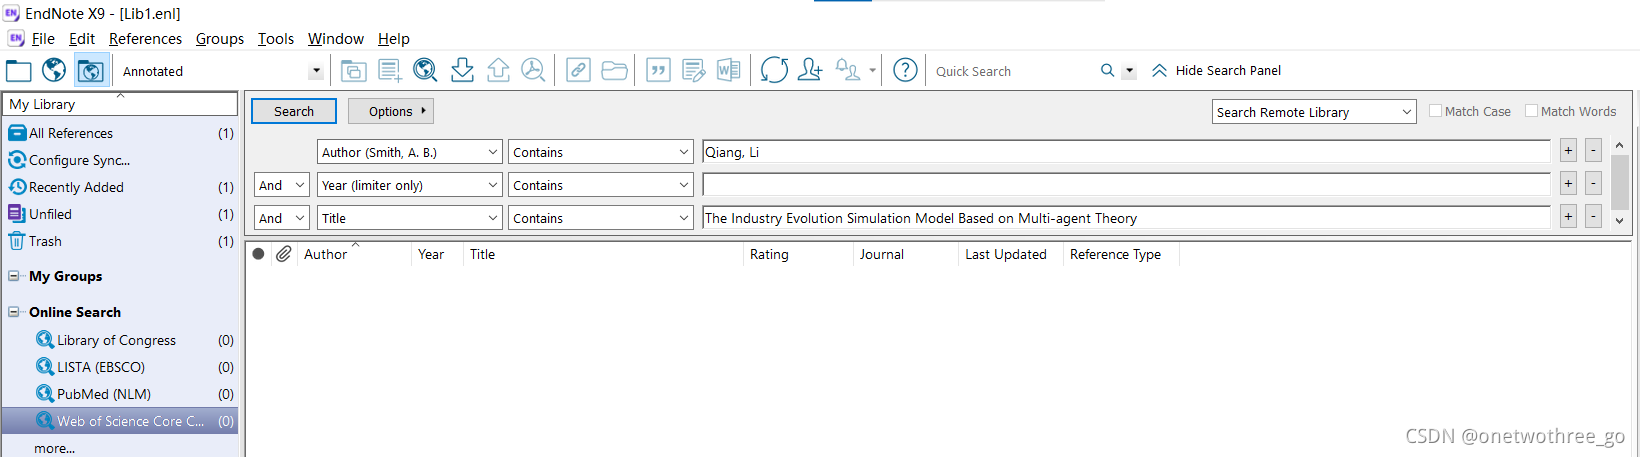
Task: Open the Tools menu
Action: coord(276,38)
